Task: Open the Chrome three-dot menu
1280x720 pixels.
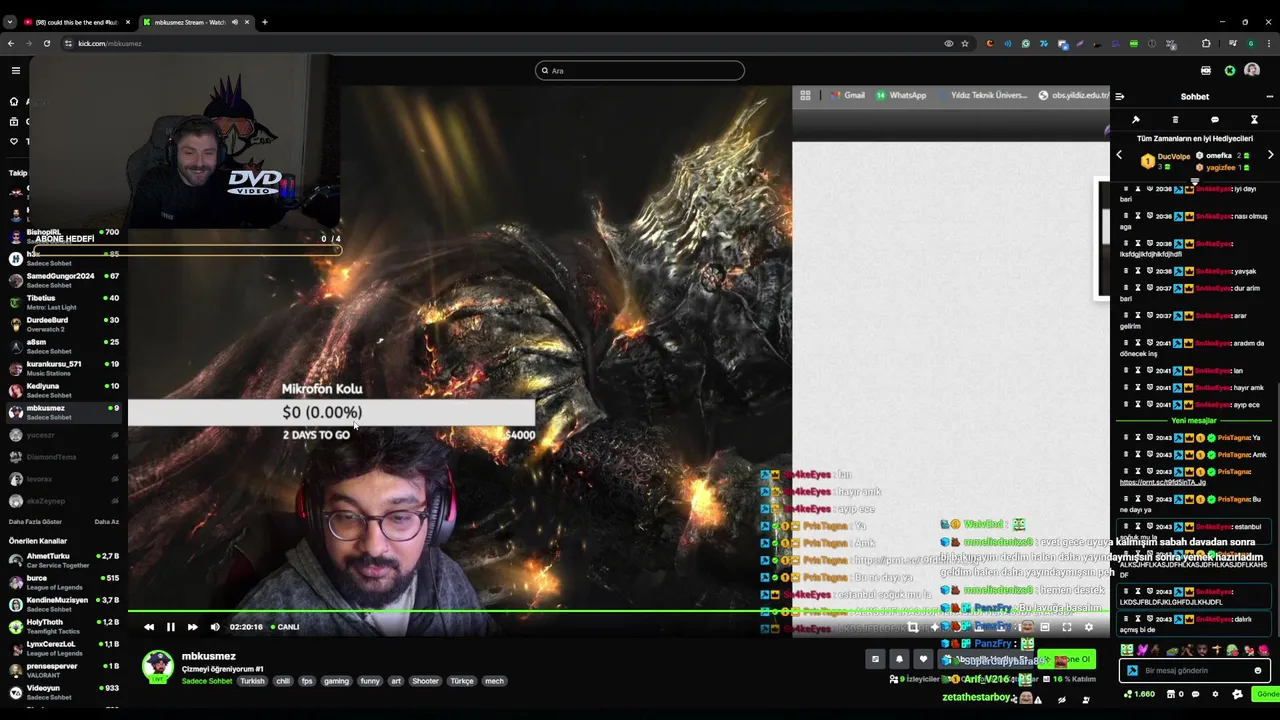Action: tap(1269, 44)
